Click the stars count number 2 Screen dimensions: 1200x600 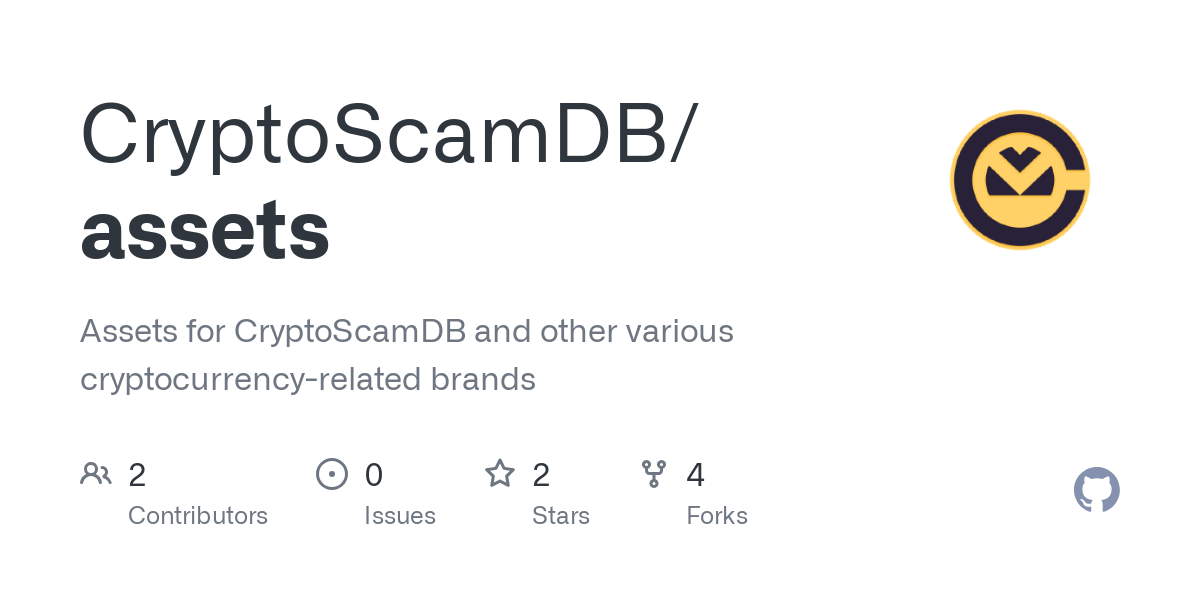541,475
